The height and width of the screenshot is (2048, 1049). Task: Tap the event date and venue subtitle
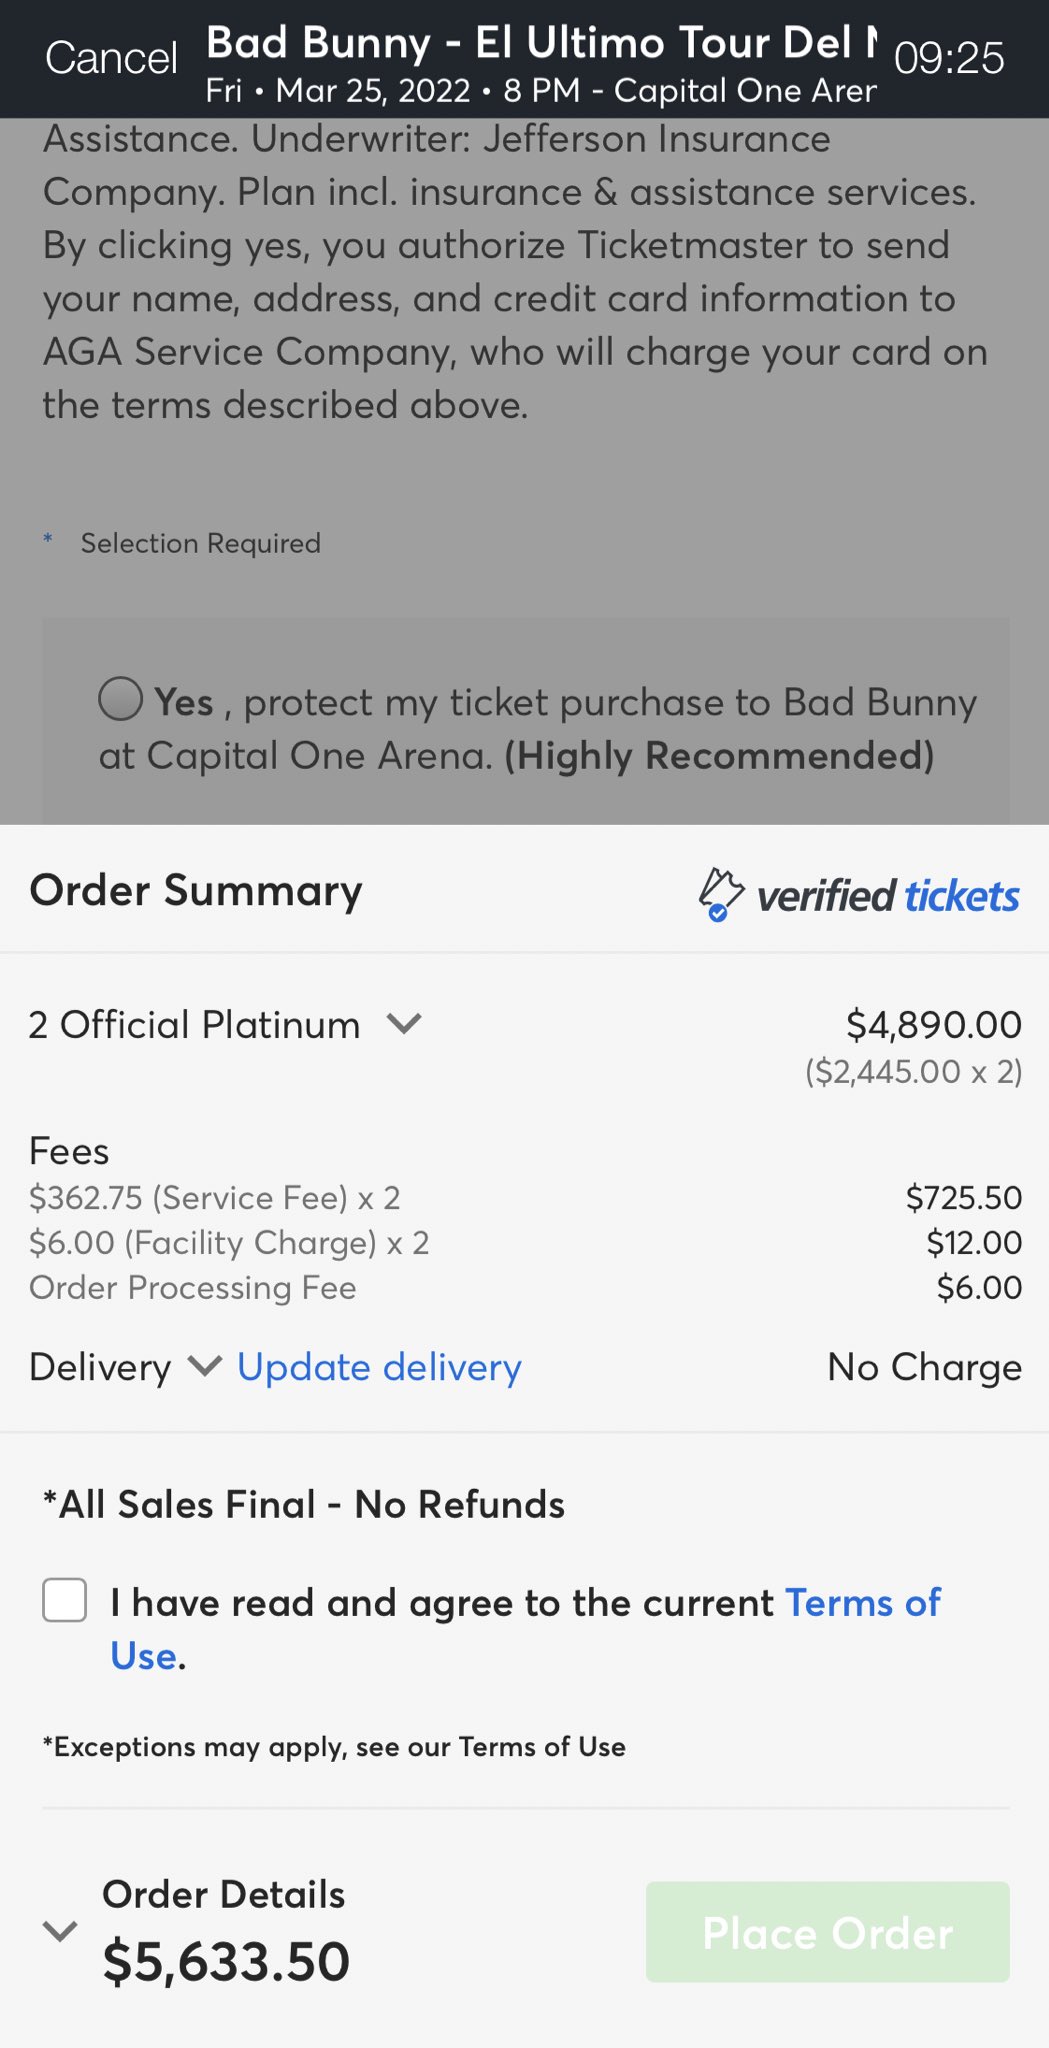point(541,91)
